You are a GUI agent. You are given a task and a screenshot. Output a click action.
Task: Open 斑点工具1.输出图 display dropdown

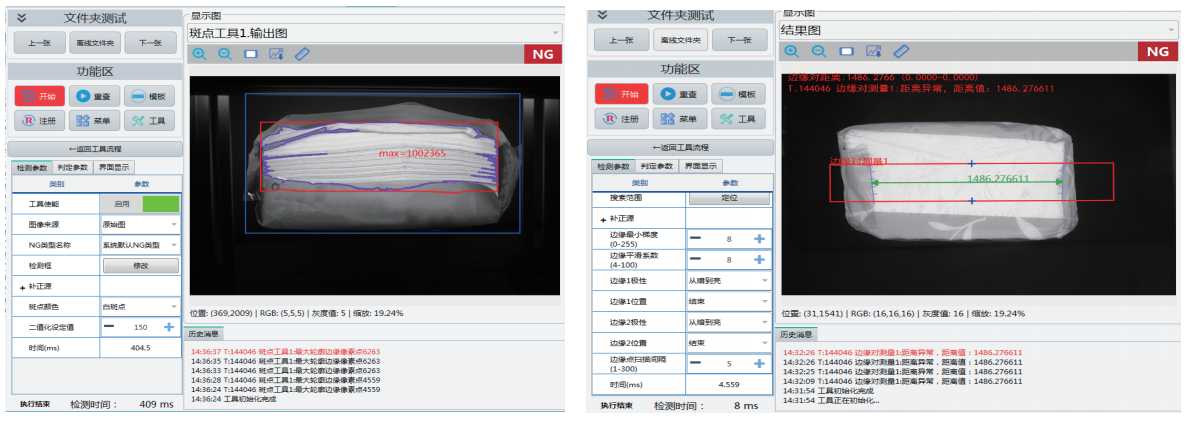tap(374, 33)
